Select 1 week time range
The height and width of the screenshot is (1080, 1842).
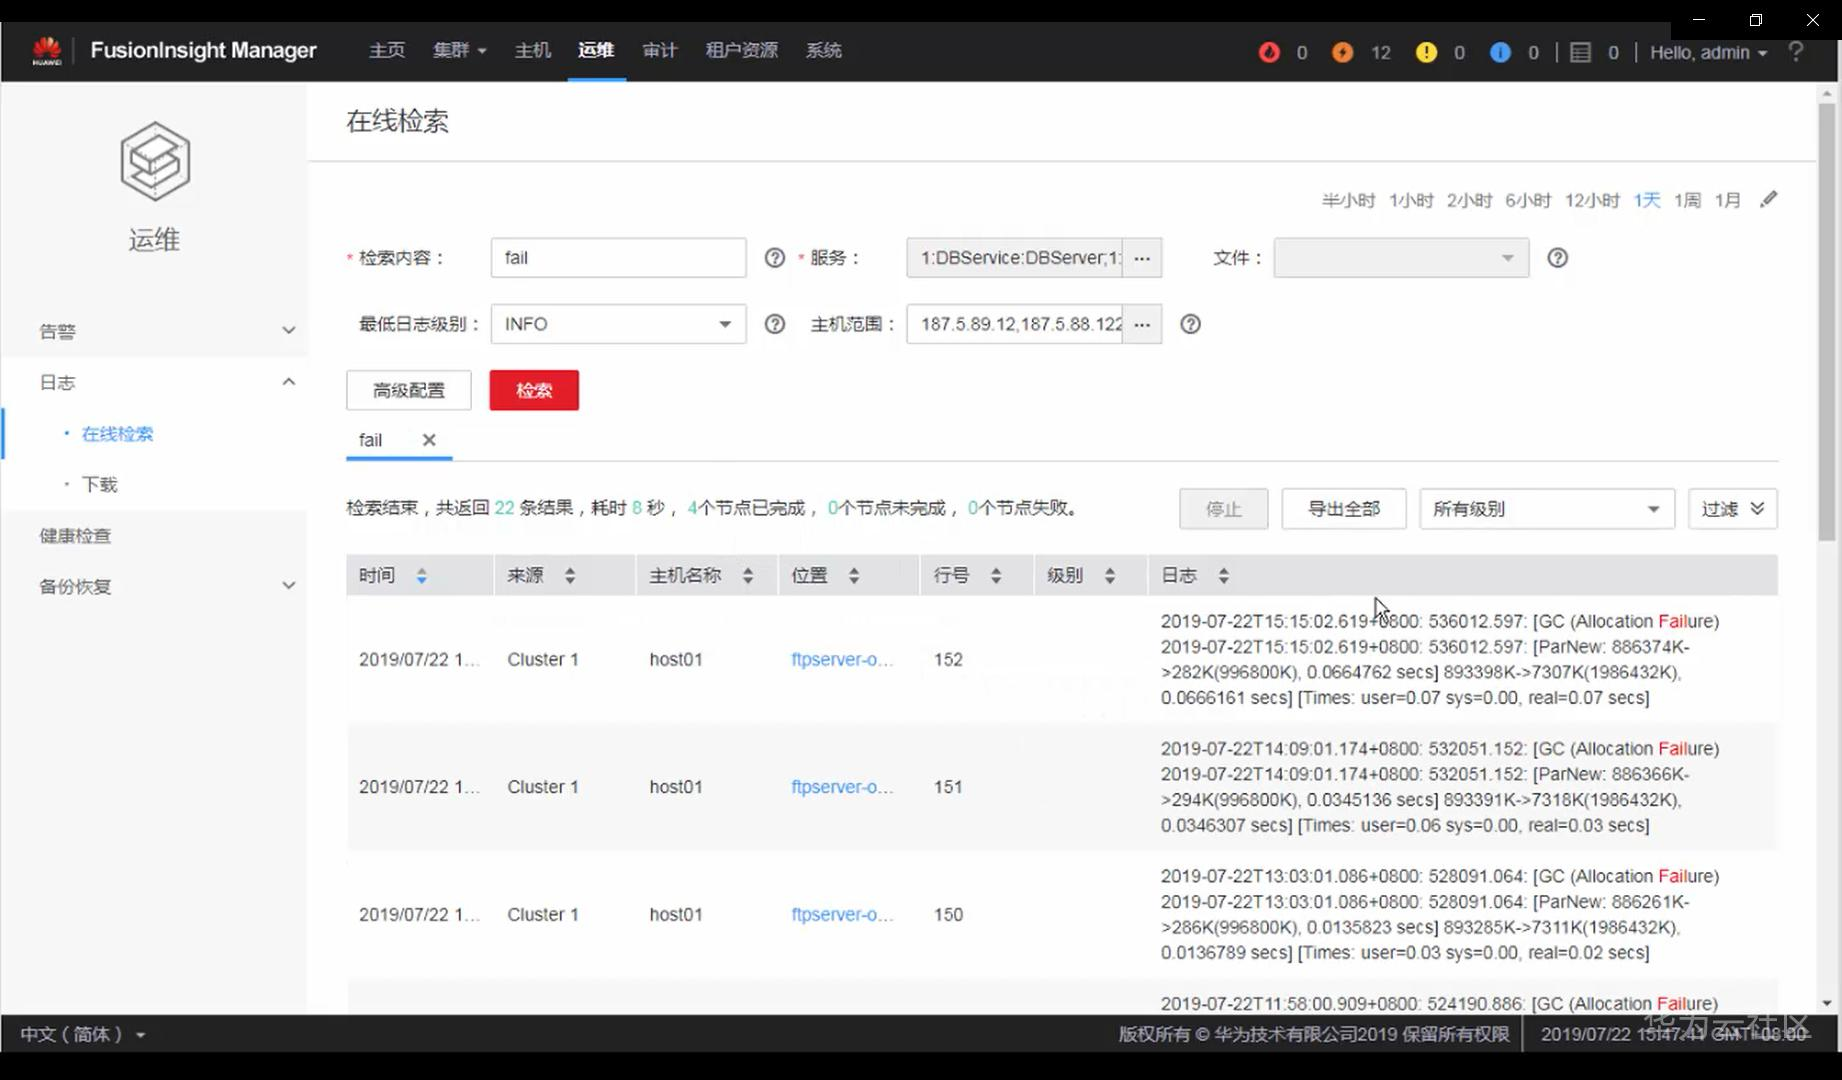(1688, 200)
